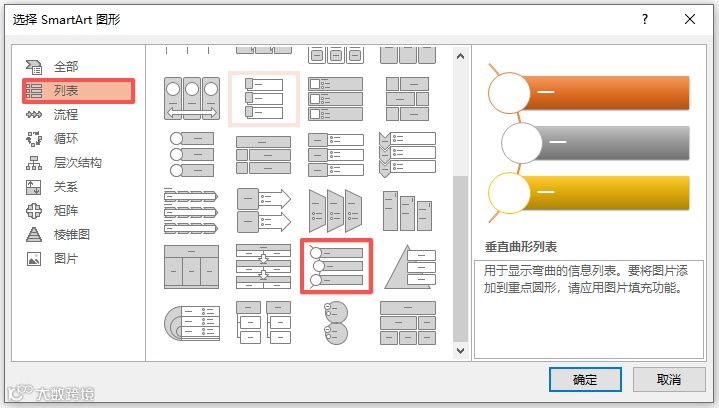Choose the layout of two stacked circles with bullets
Viewport: 719px width, 408px height.
tap(336, 322)
